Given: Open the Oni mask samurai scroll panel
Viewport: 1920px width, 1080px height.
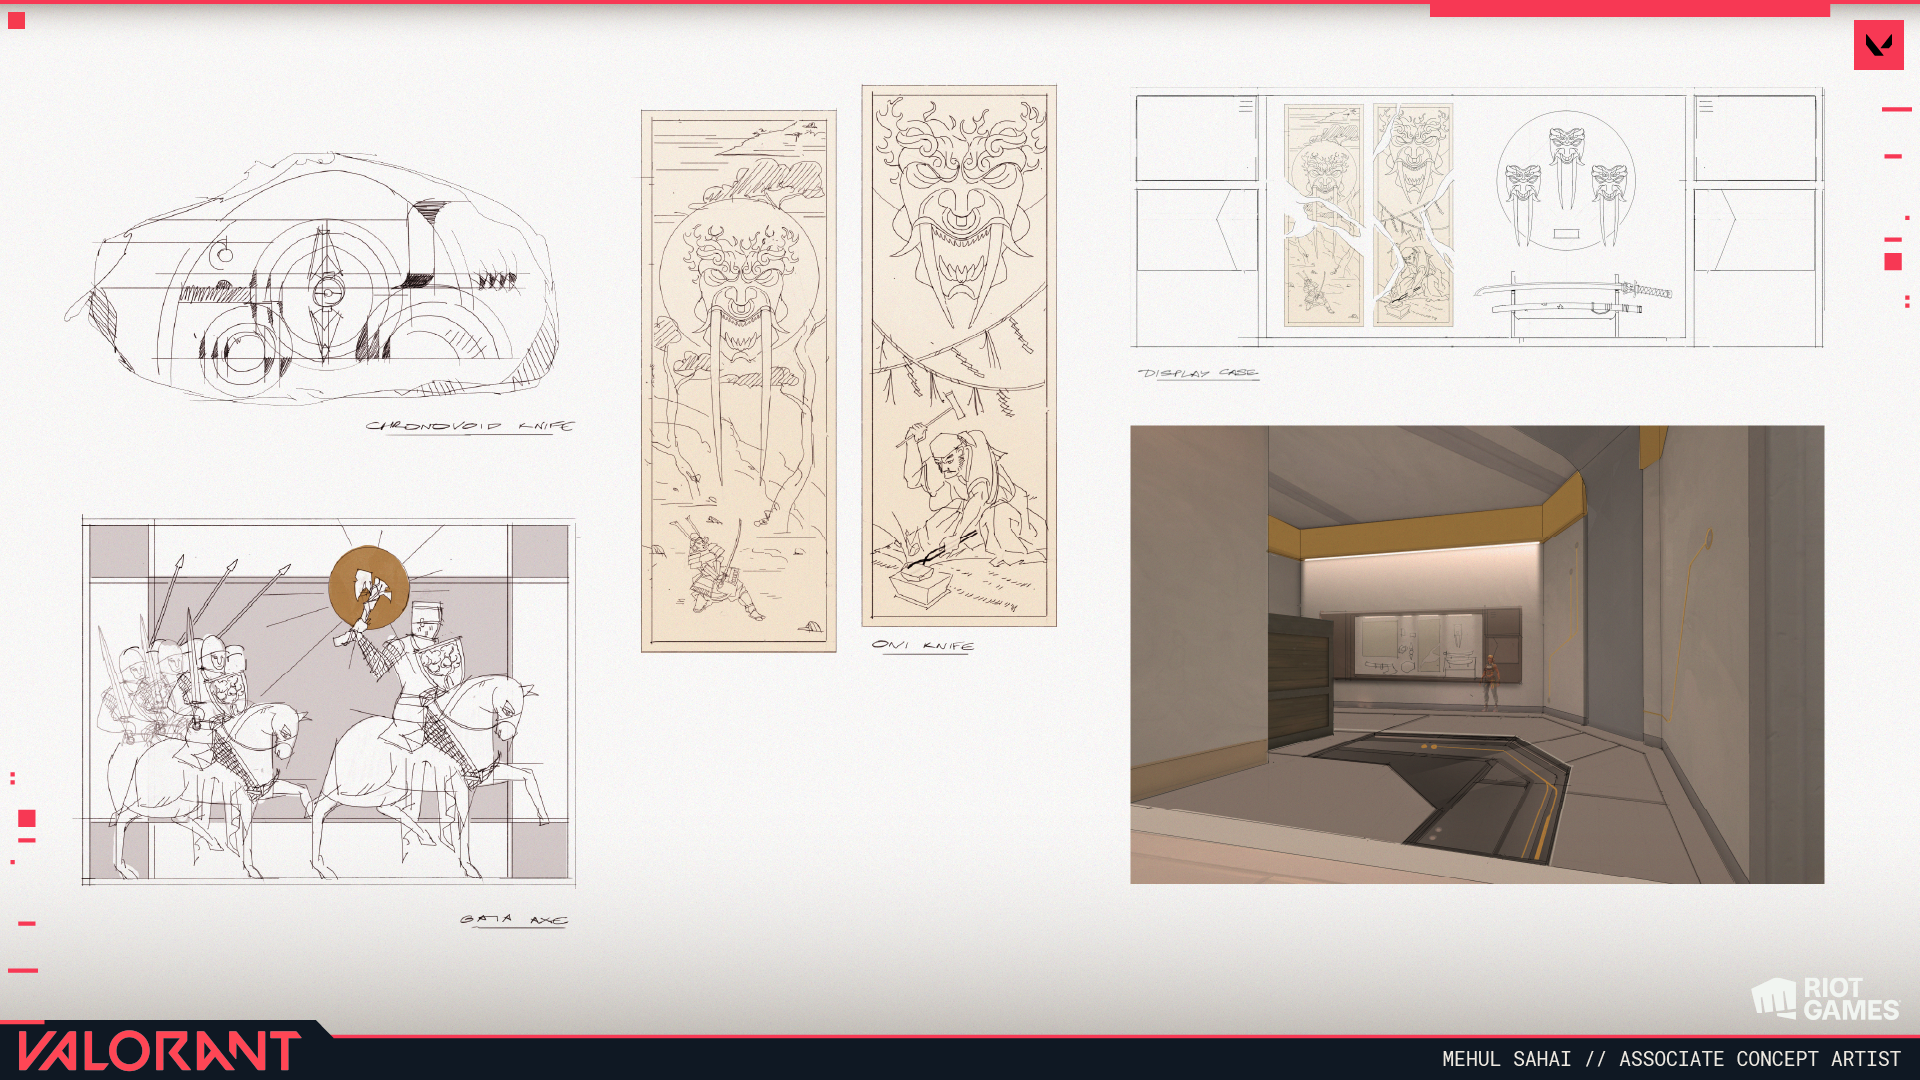Looking at the screenshot, I should pos(739,381).
